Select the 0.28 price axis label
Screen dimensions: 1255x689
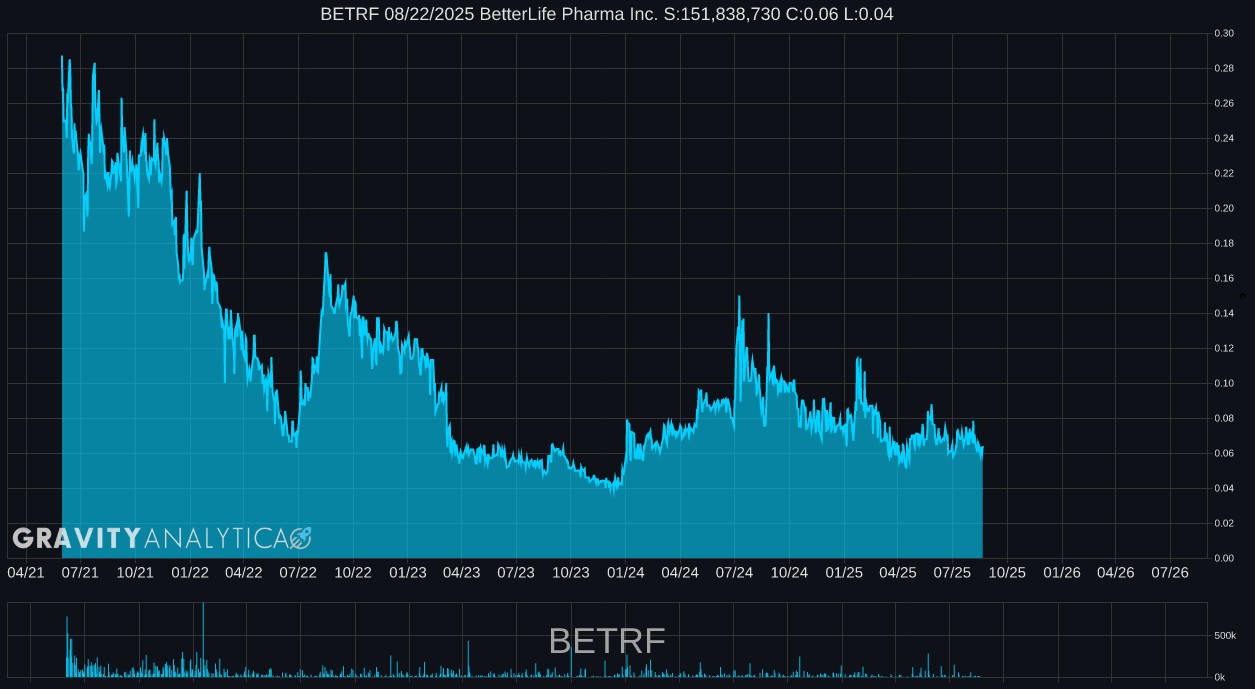tap(1224, 68)
